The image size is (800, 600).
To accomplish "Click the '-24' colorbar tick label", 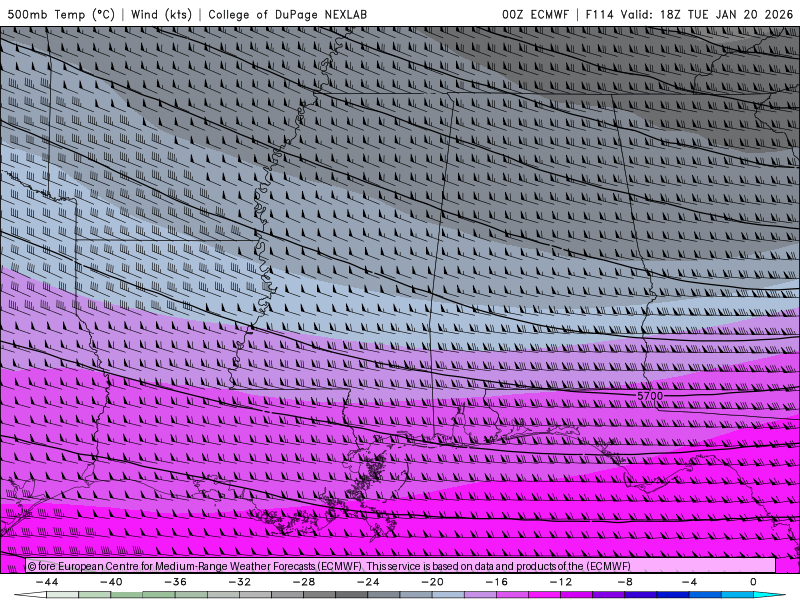I will 368,582.
